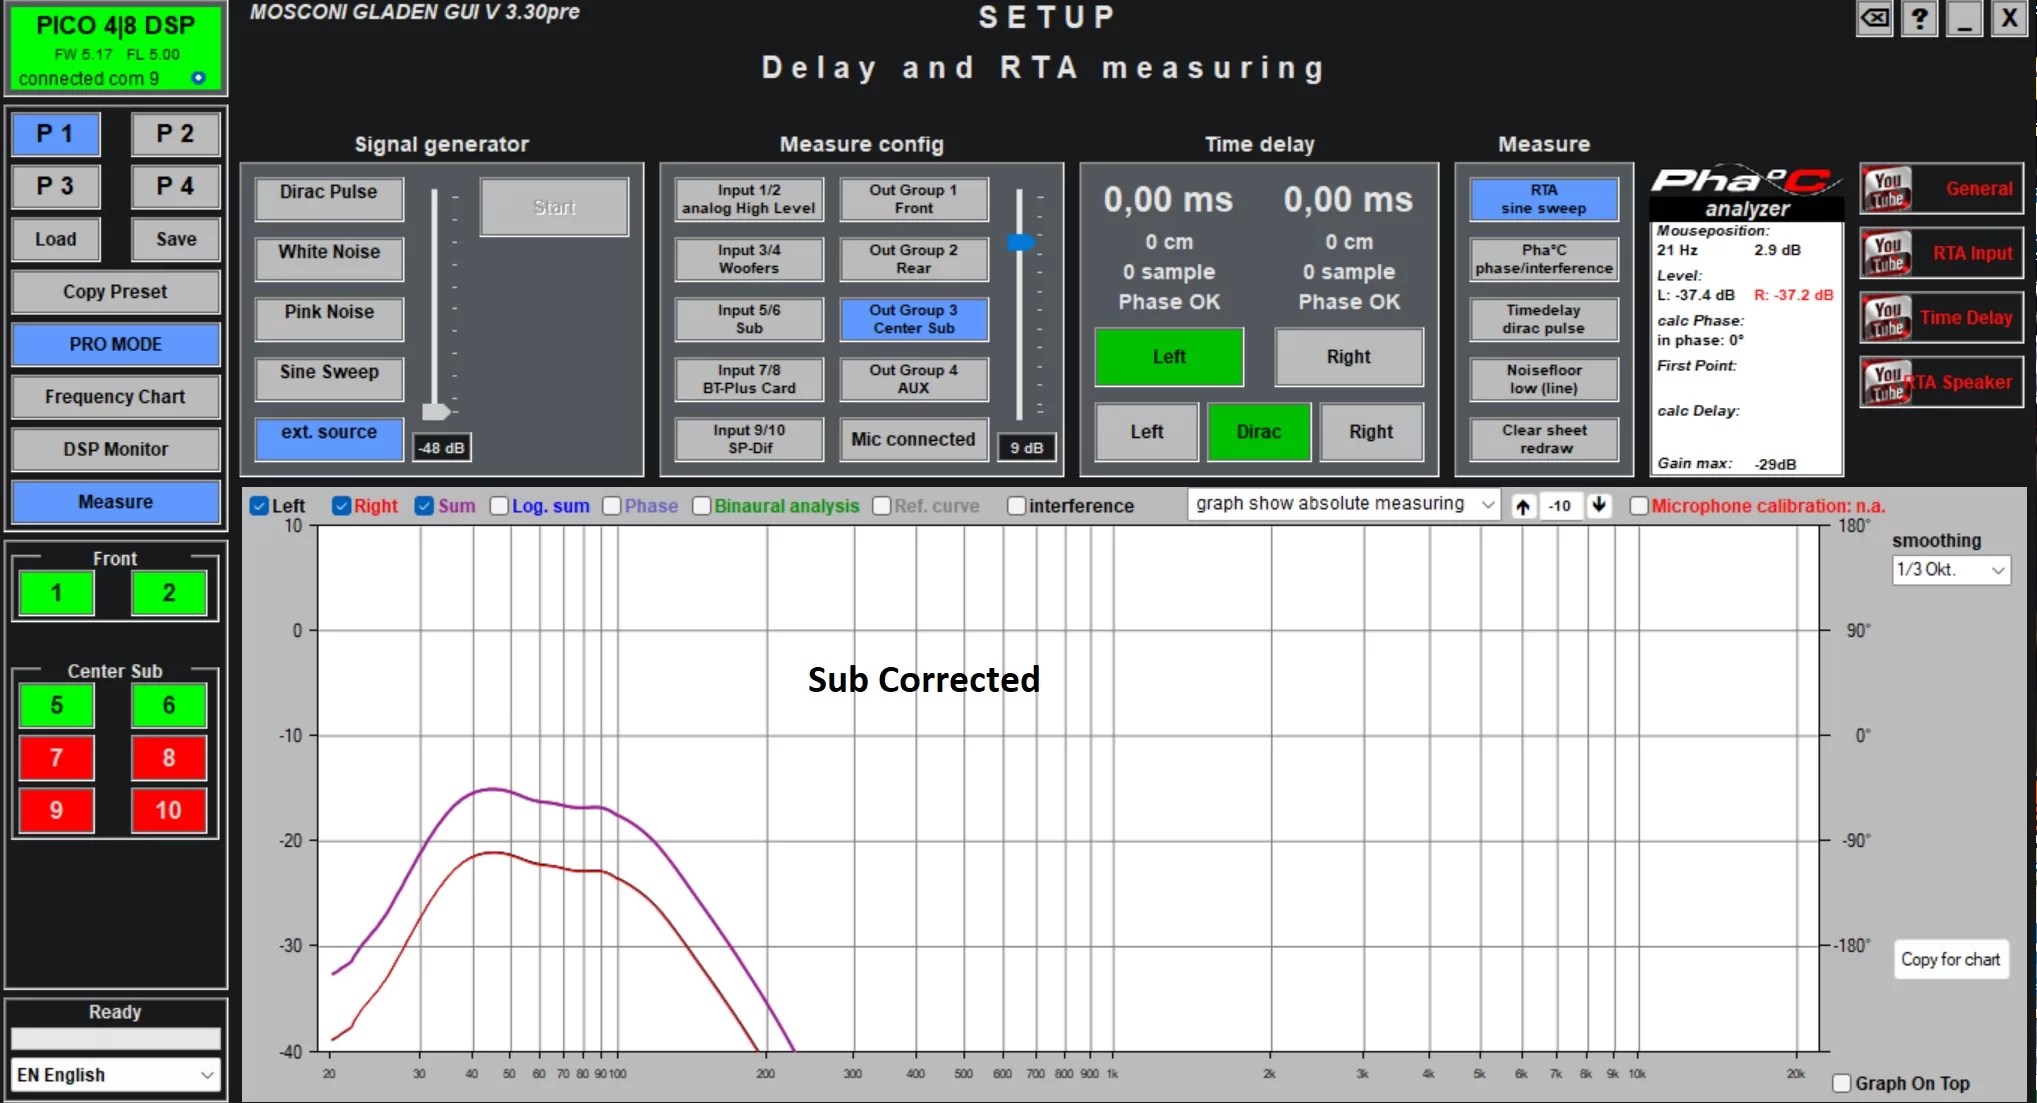This screenshot has height=1103, width=2037.
Task: Select EN English language dropdown
Action: click(113, 1074)
